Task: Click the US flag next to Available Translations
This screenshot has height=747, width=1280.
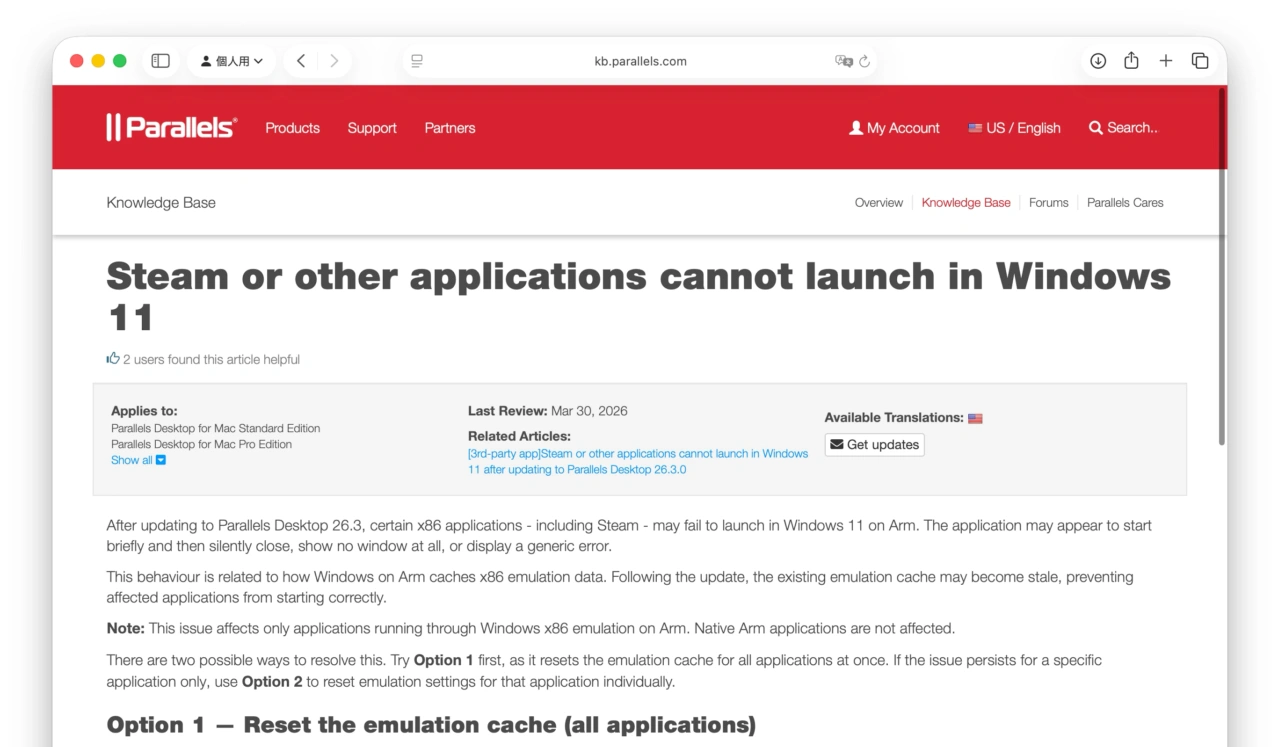Action: click(x=975, y=417)
